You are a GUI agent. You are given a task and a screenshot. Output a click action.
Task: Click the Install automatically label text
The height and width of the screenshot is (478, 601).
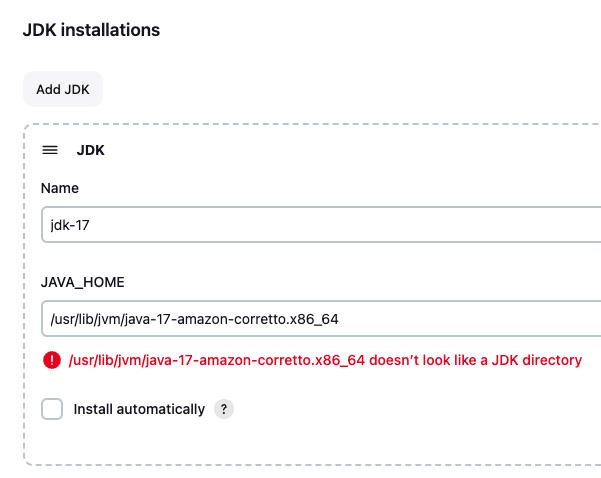[139, 409]
